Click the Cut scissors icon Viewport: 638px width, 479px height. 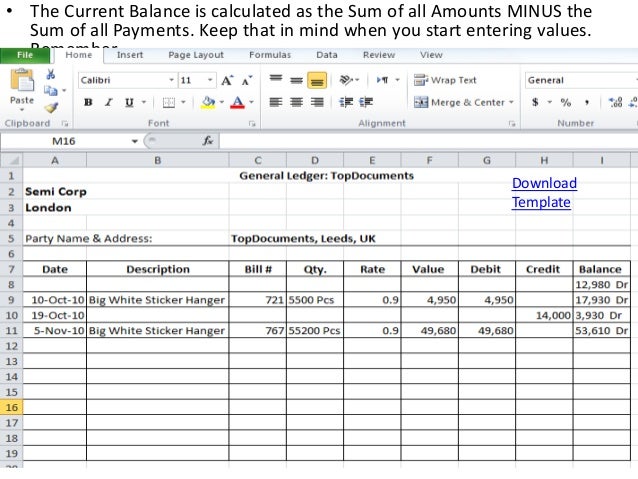(51, 74)
